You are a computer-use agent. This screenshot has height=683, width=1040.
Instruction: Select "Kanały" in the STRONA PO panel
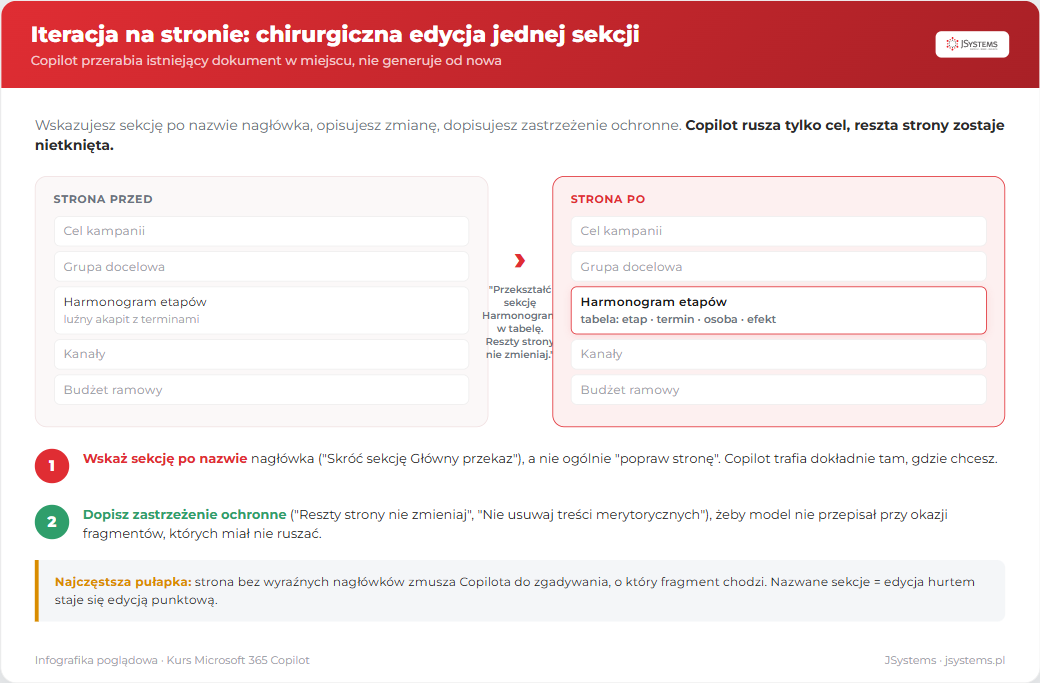pyautogui.click(x=779, y=354)
